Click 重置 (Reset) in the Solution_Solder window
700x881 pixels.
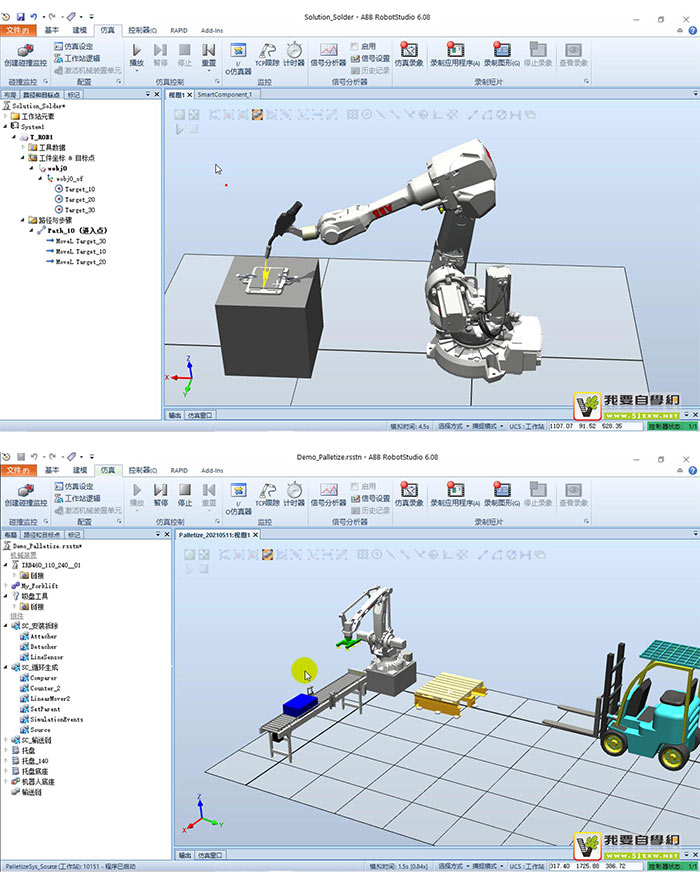[x=208, y=55]
